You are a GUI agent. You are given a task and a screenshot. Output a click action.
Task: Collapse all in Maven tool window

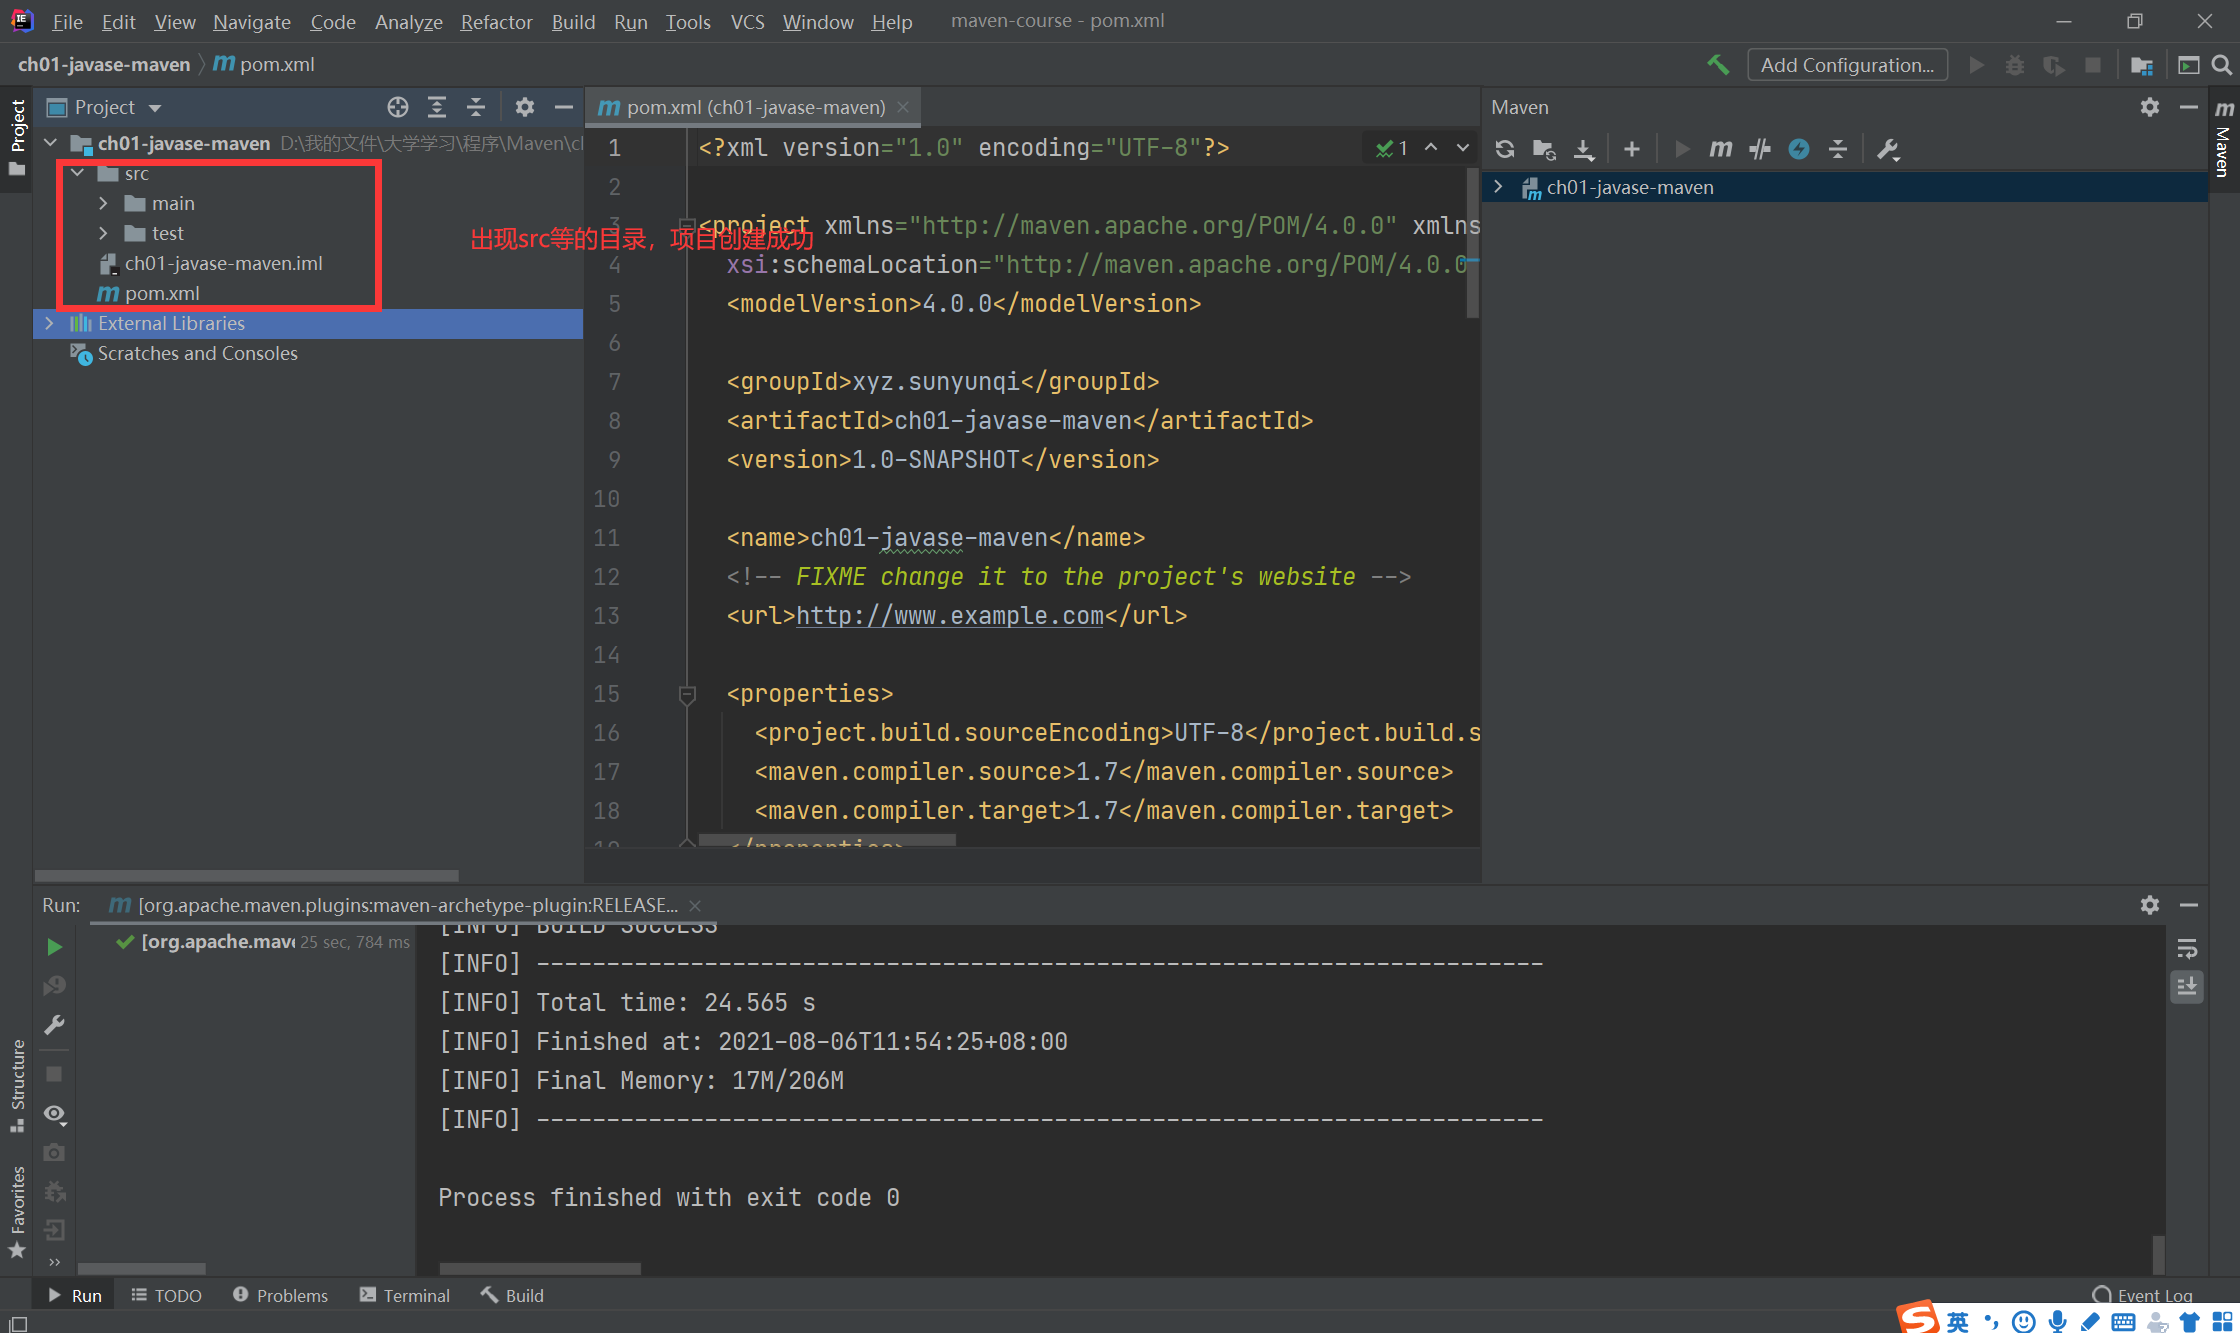(1838, 149)
